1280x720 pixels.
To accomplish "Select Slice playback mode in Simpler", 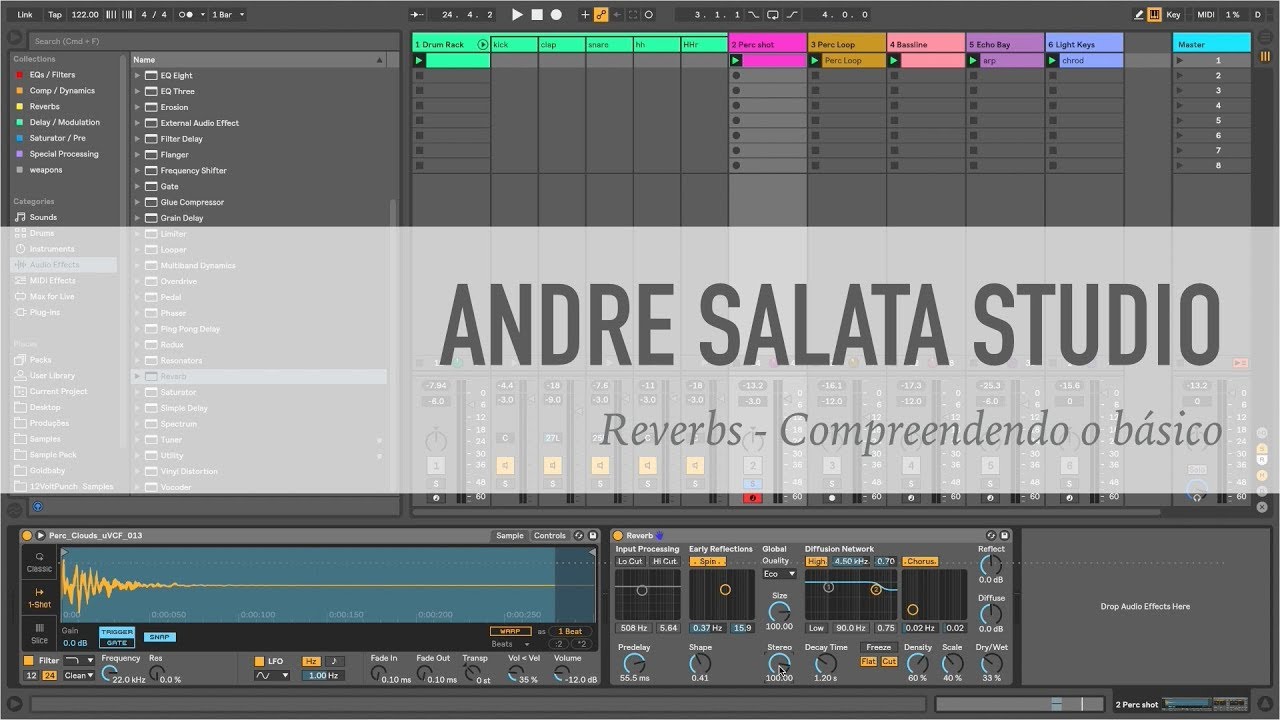I will tap(40, 633).
